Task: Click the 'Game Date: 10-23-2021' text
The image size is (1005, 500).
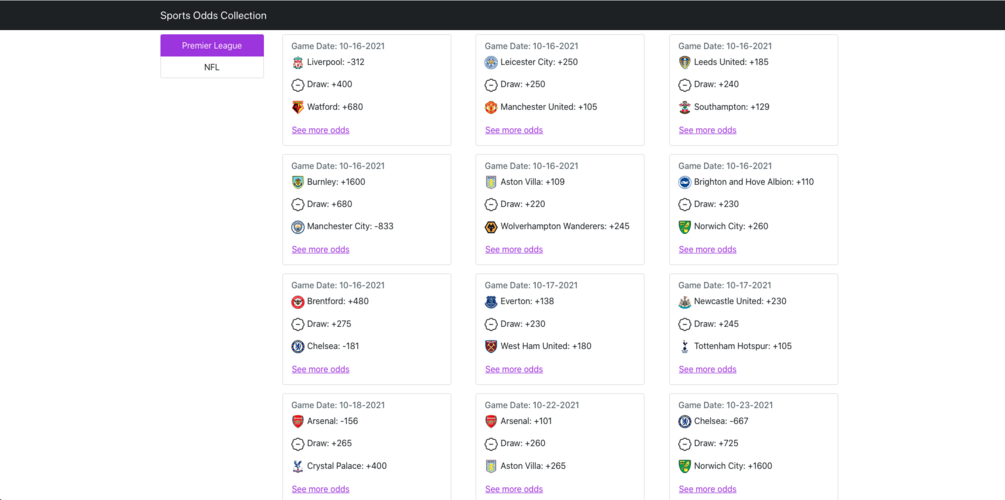Action: (726, 405)
